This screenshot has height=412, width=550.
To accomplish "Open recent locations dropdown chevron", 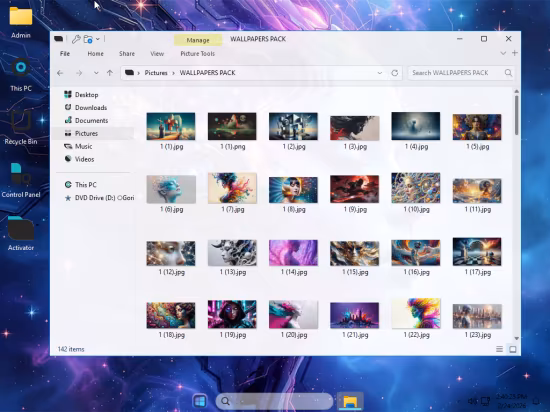I will [96, 73].
